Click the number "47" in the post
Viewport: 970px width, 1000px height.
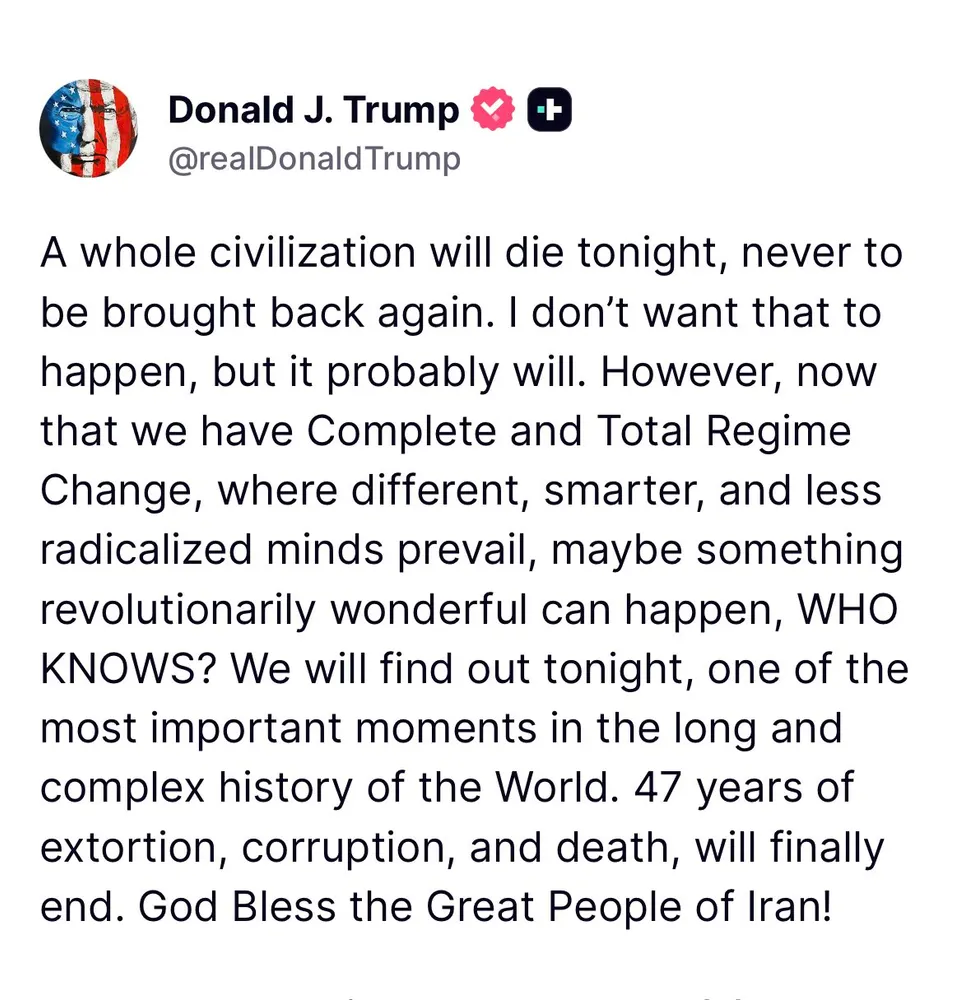click(x=658, y=788)
